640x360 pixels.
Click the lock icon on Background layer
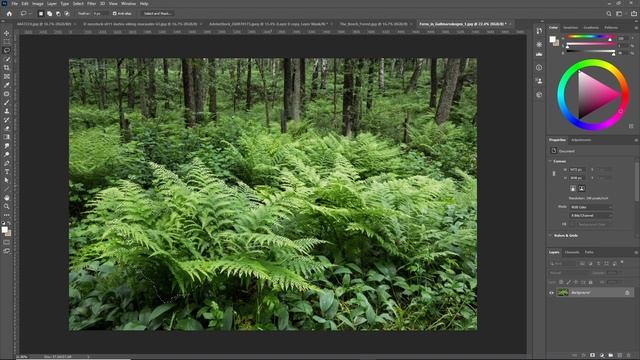pos(627,293)
